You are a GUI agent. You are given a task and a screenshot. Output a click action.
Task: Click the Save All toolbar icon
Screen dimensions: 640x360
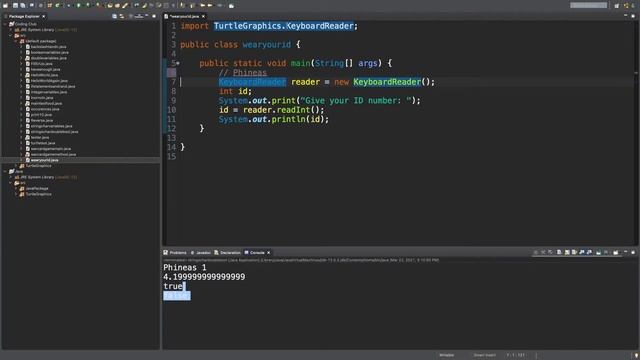pyautogui.click(x=23, y=6)
